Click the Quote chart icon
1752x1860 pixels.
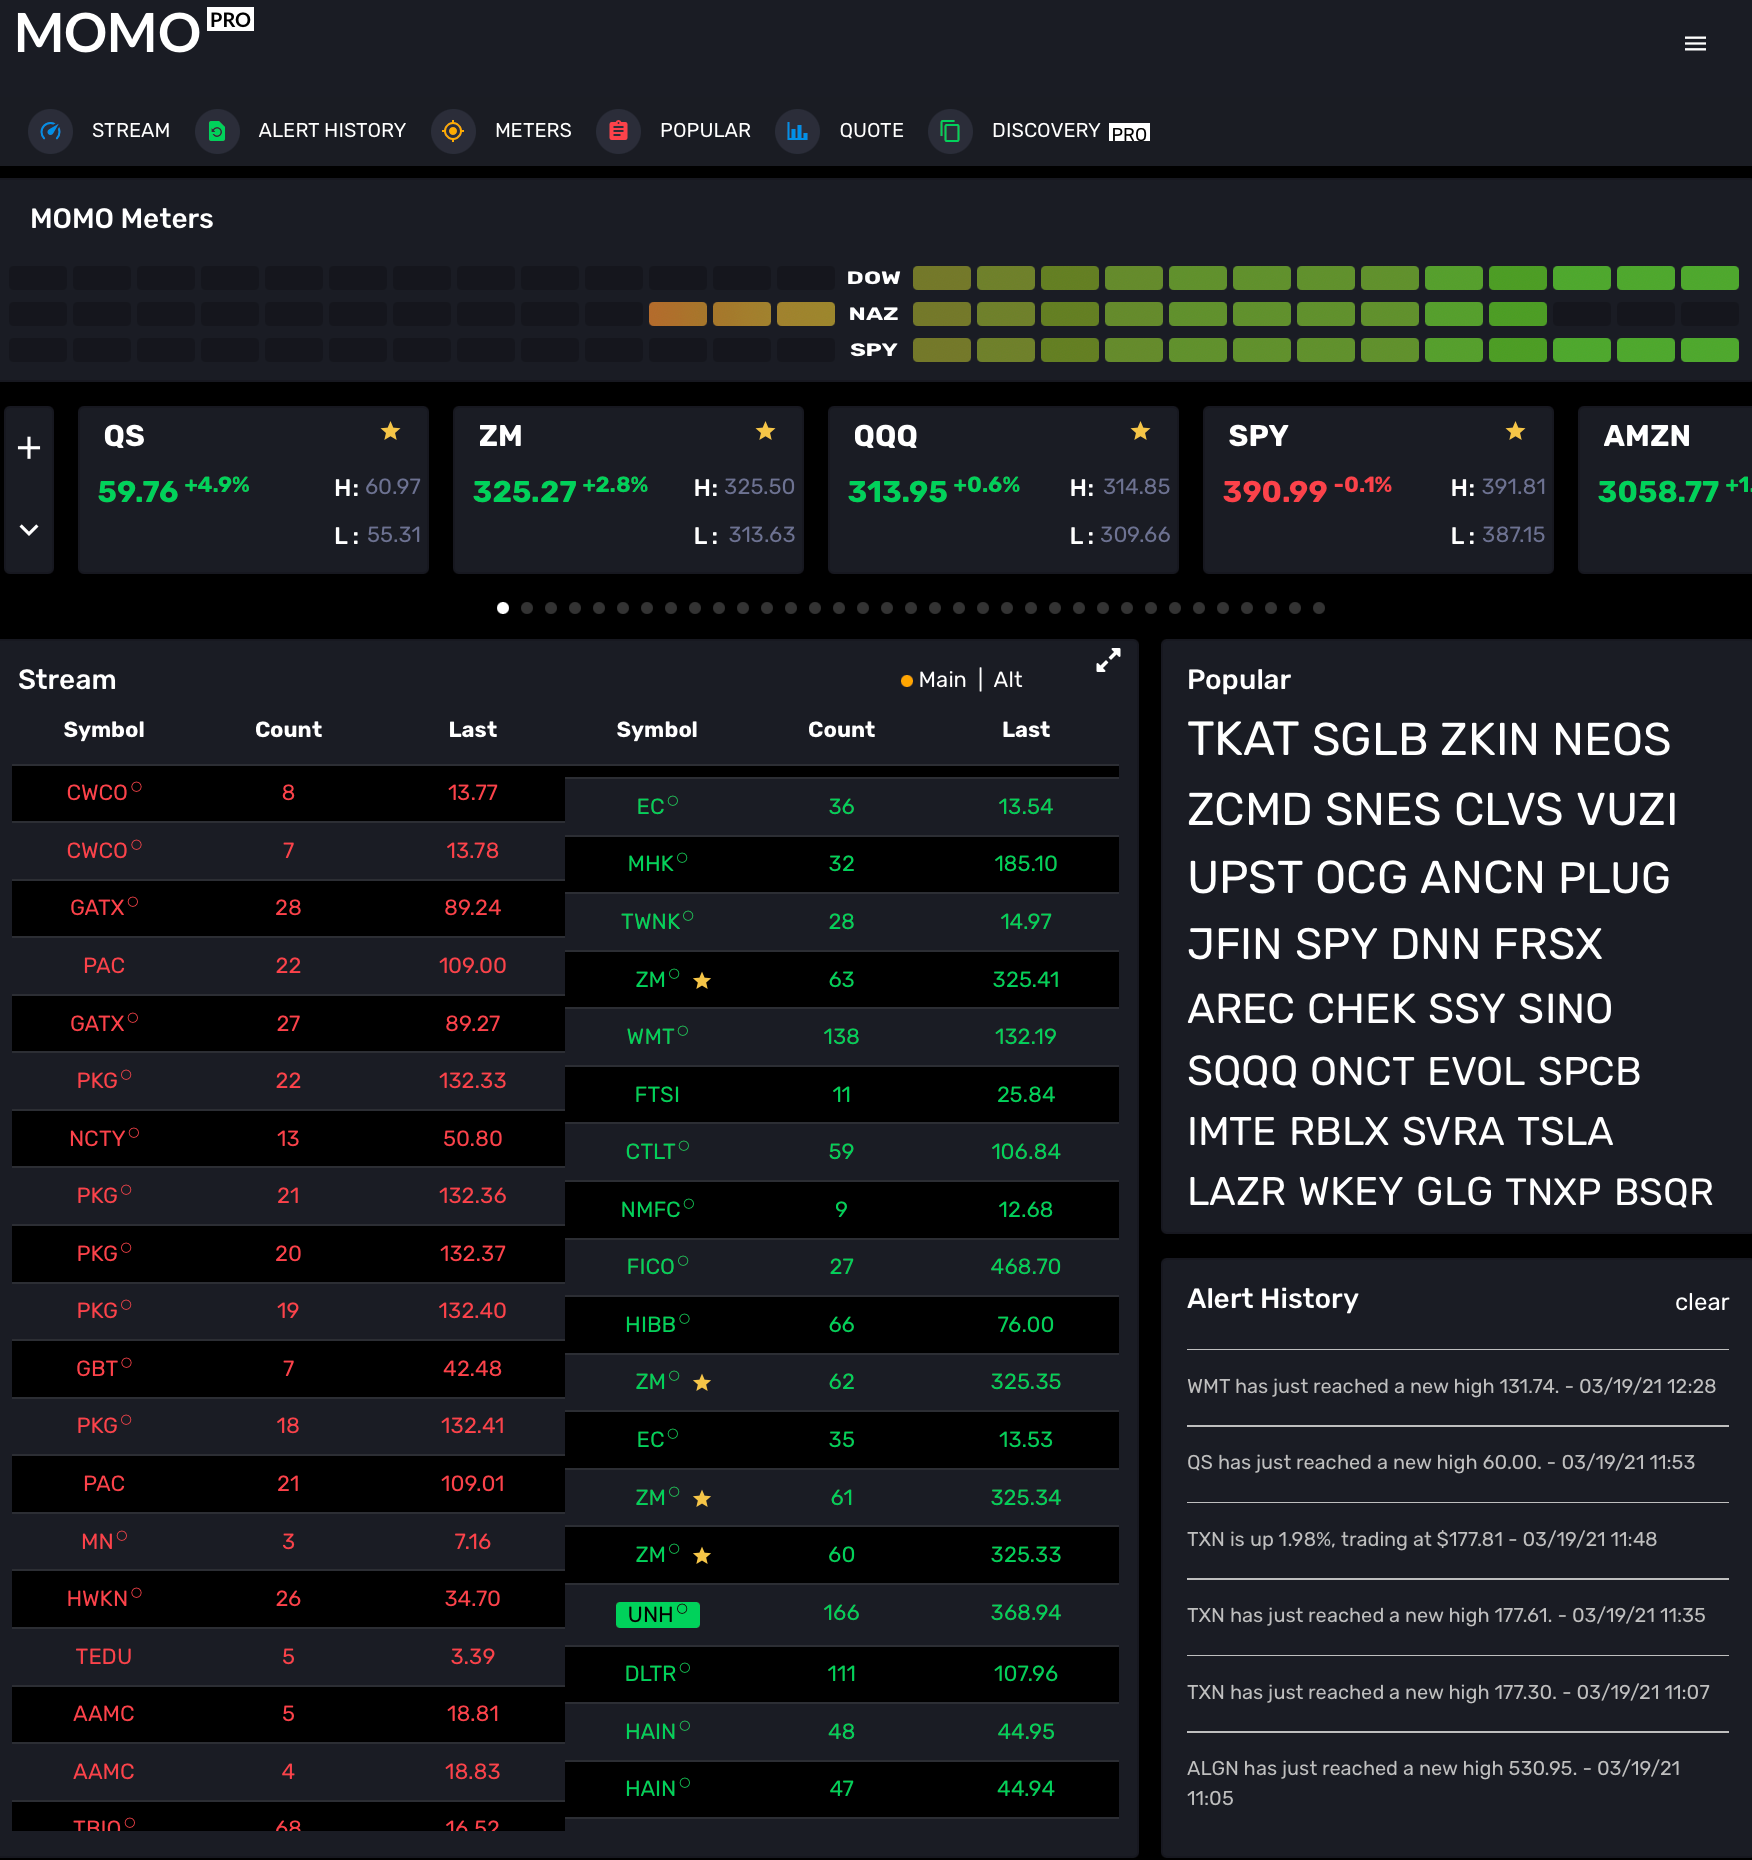point(797,131)
